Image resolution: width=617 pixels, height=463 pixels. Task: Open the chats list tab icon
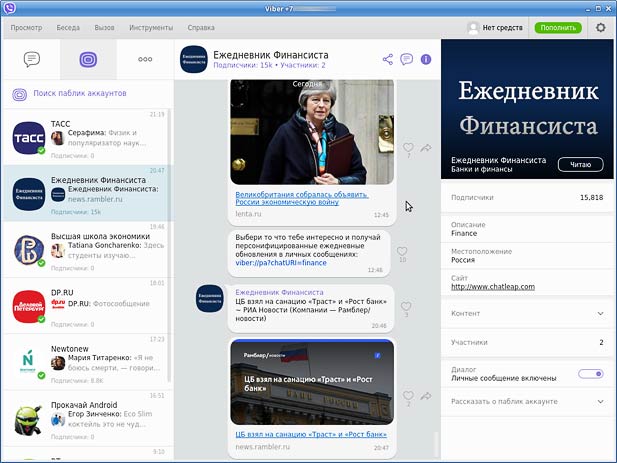[x=31, y=59]
